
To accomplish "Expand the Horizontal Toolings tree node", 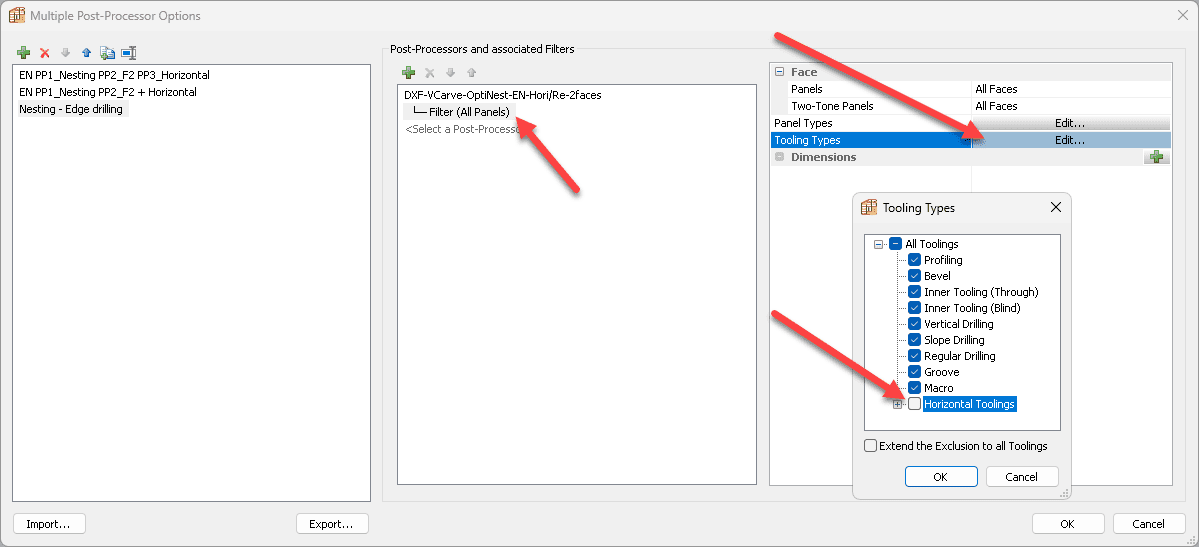I will (x=897, y=404).
